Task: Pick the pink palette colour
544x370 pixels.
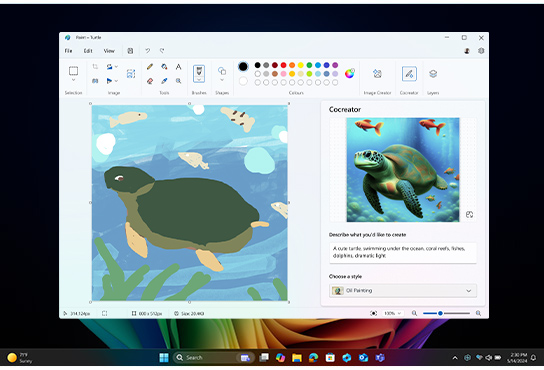Action: pyautogui.click(x=283, y=74)
